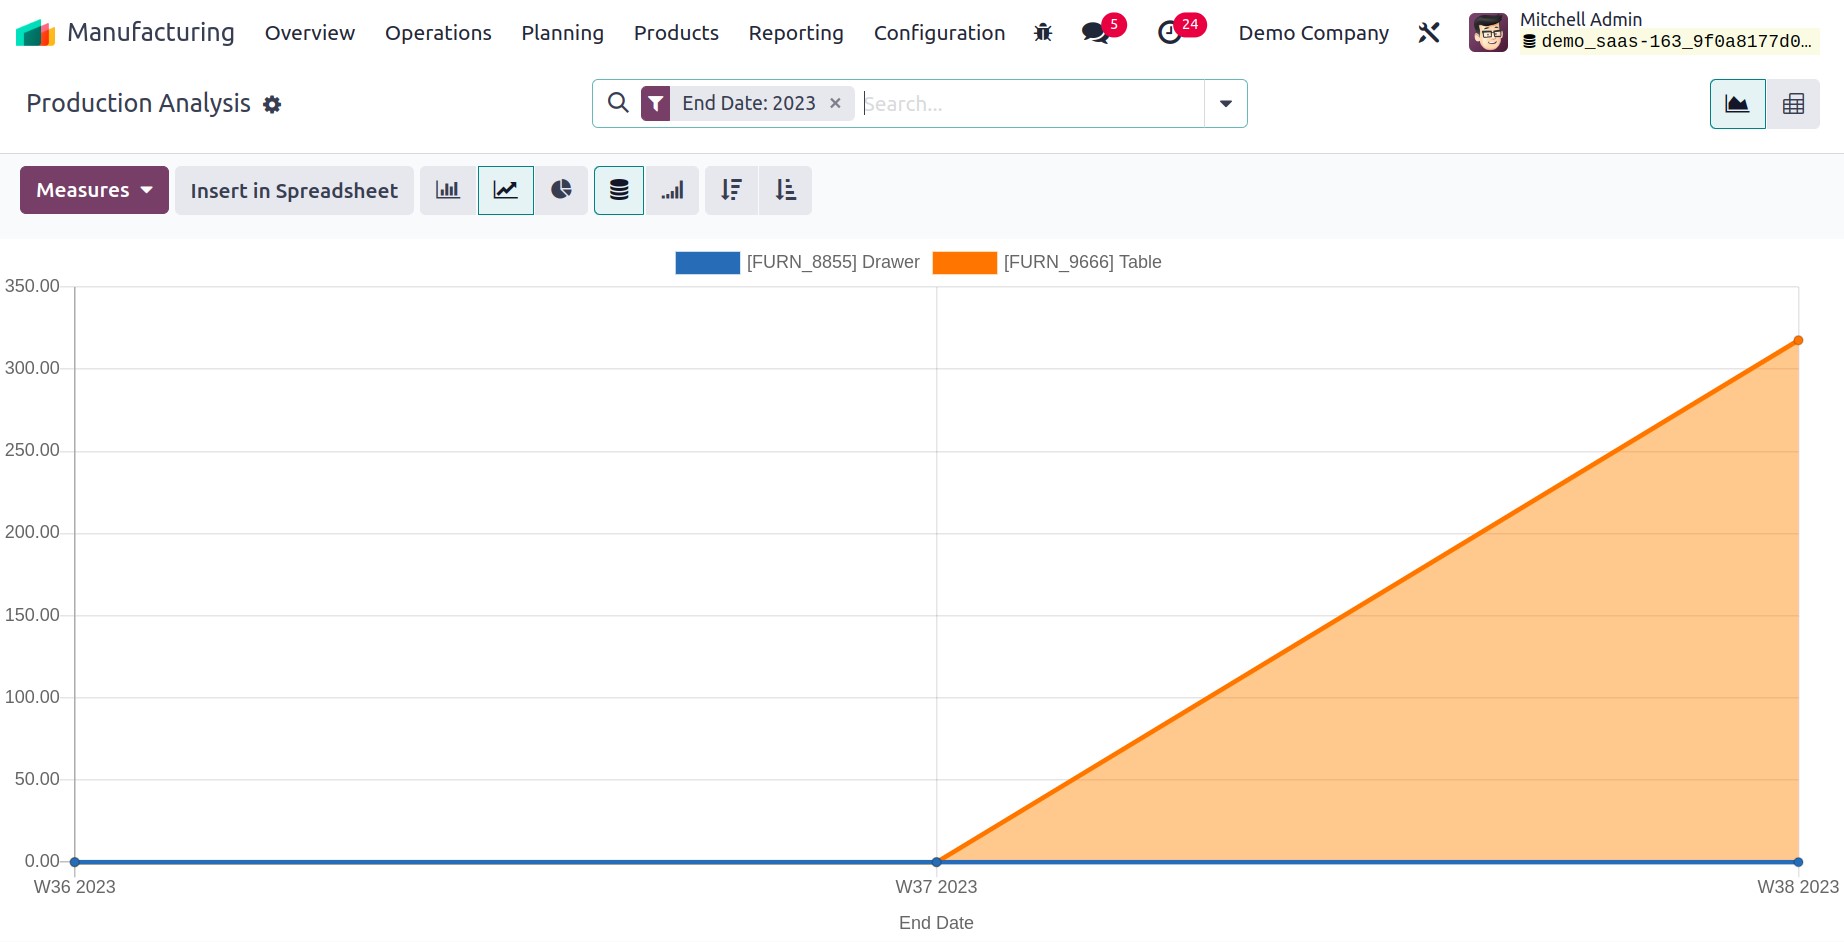Click the Manufacturing app title
The width and height of the screenshot is (1844, 942).
pyautogui.click(x=151, y=33)
